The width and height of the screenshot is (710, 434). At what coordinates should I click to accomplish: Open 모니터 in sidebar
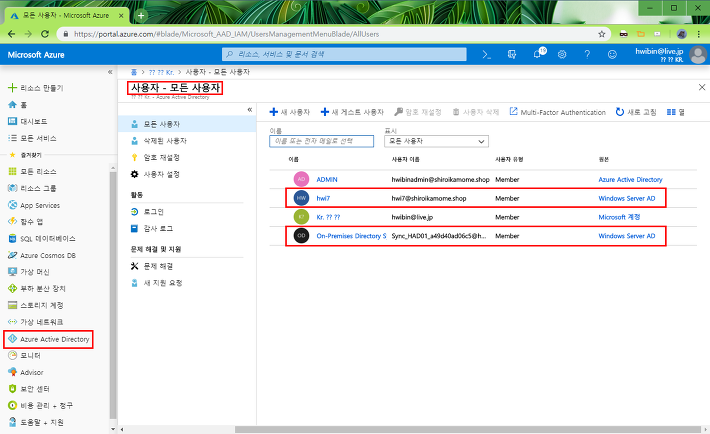24,356
